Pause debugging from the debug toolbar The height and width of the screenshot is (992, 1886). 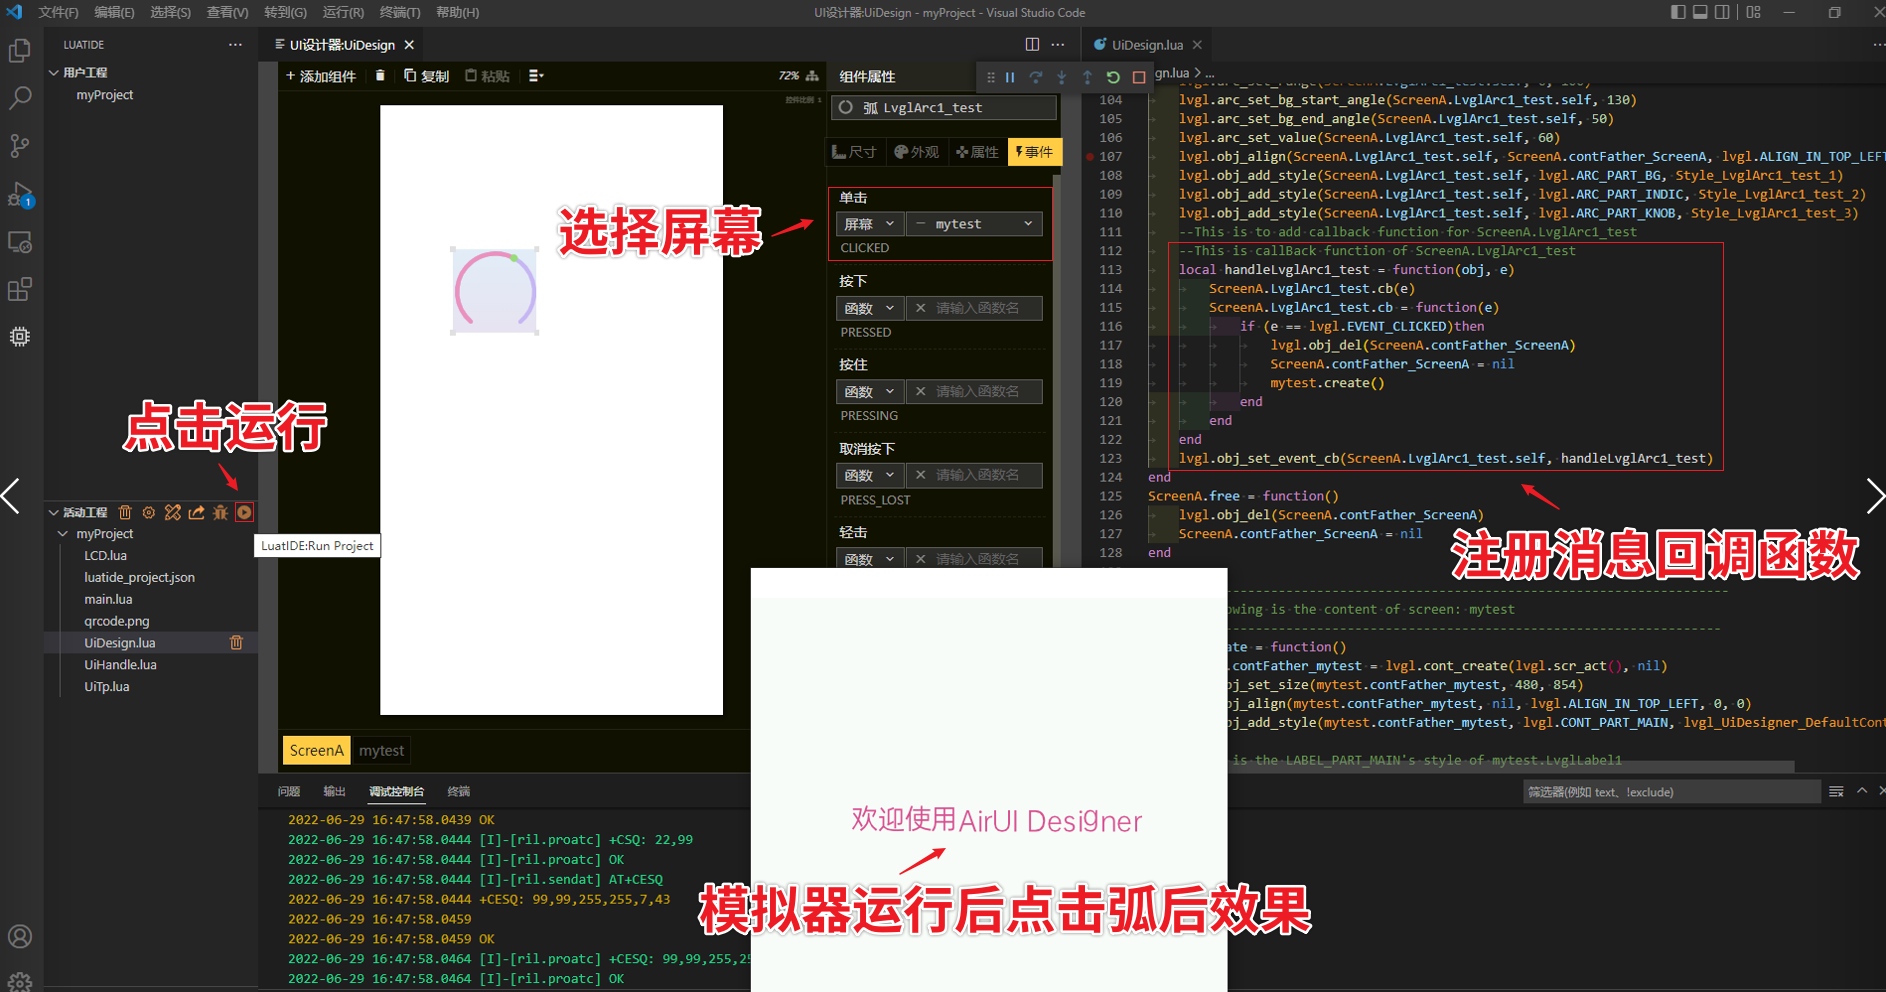coord(1010,77)
